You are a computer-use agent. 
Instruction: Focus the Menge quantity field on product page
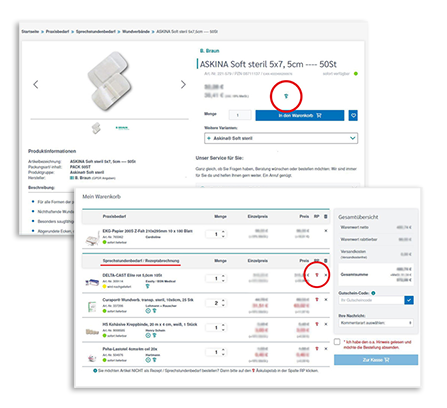240,115
